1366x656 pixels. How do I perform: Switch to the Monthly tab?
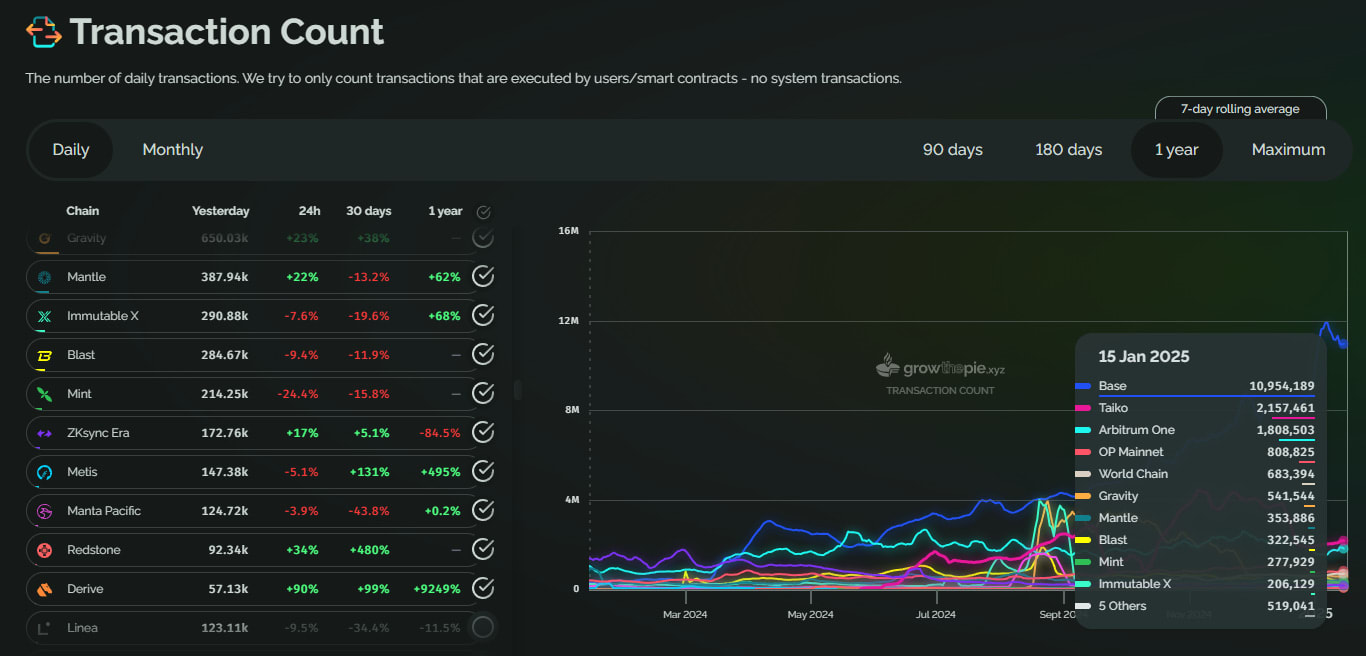tap(172, 150)
